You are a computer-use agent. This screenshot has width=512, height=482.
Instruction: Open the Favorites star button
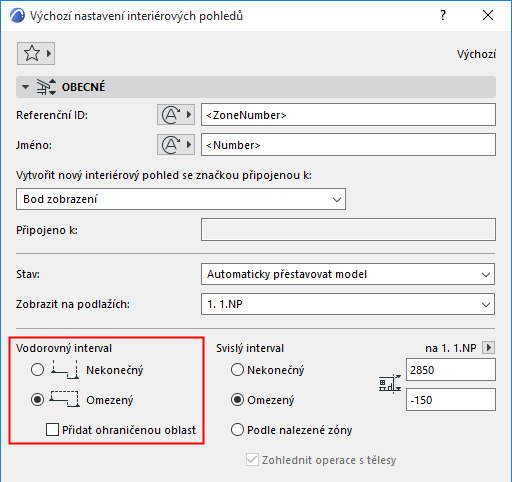coord(36,53)
